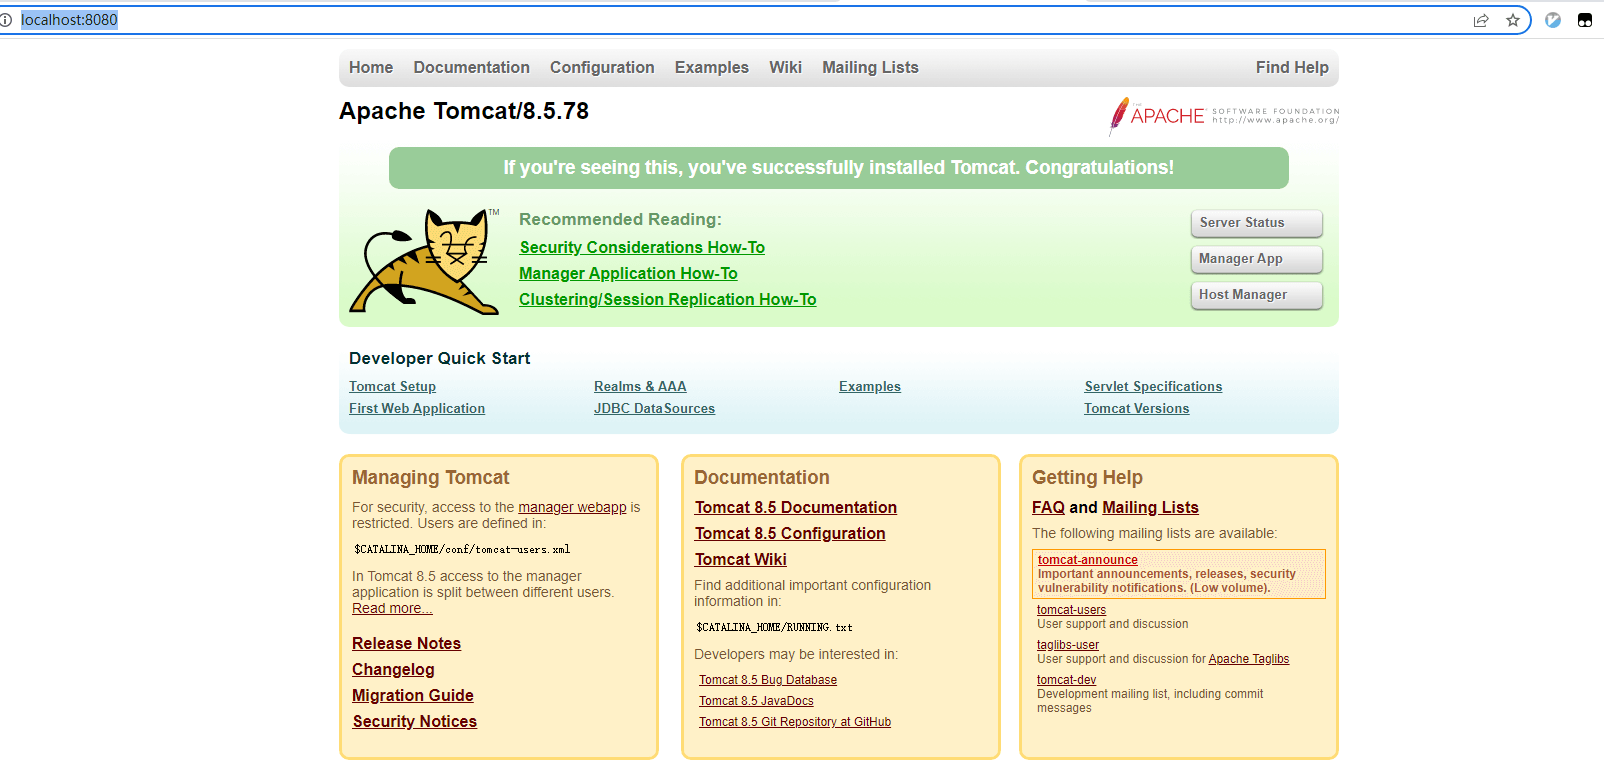Launch the Manager App button
The image size is (1604, 779).
(x=1257, y=259)
